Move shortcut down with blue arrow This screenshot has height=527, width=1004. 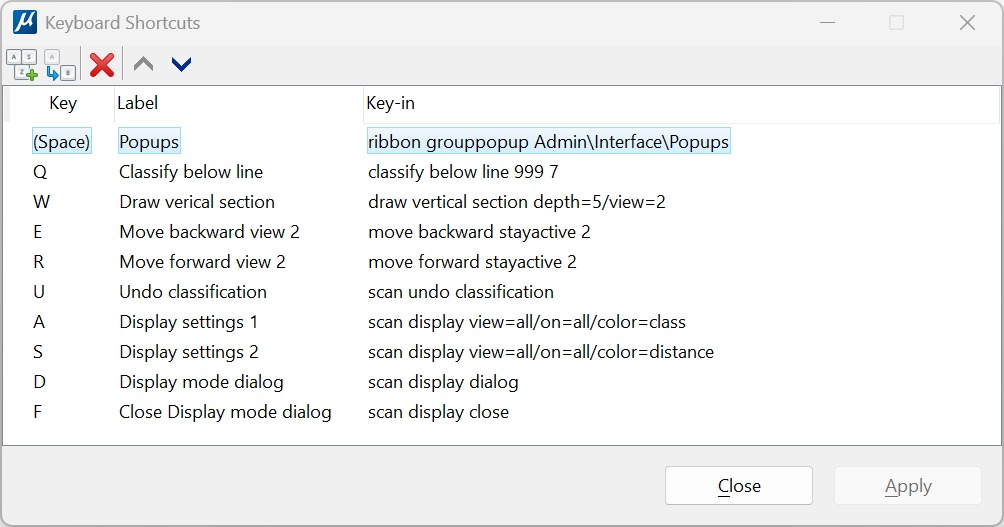pos(181,65)
